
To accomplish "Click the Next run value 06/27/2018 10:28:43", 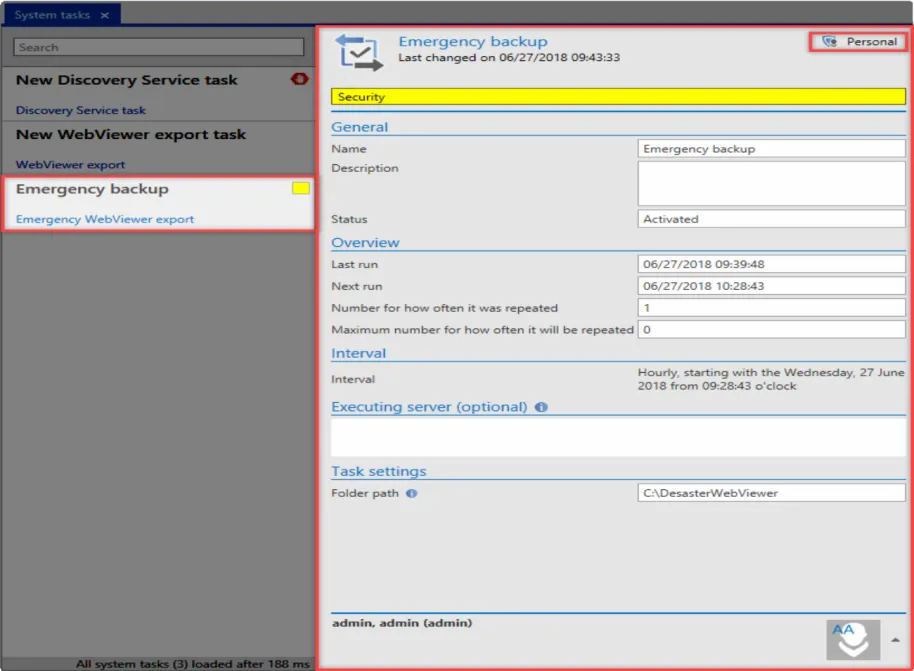I will coord(771,286).
